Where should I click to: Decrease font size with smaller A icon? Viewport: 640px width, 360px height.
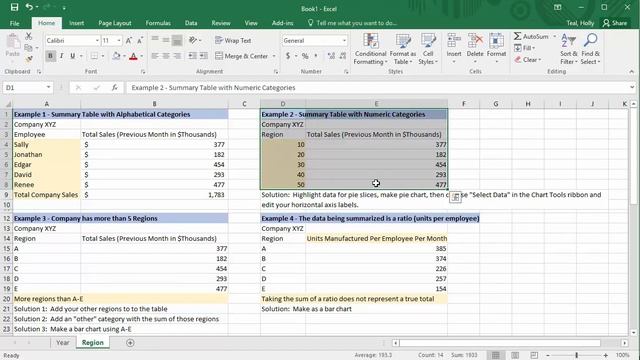140,40
